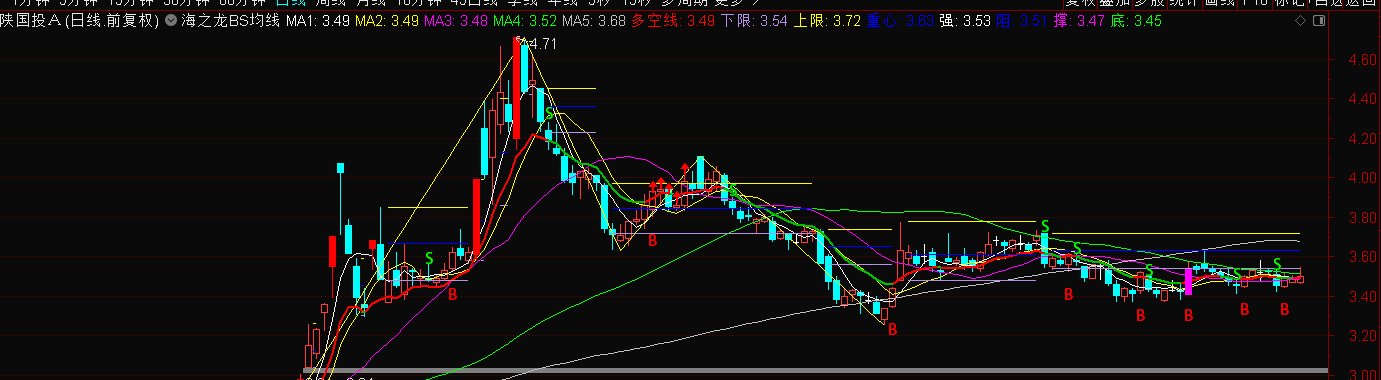
Task: Click the yellow 上限: 3.72 label
Action: (x=827, y=20)
